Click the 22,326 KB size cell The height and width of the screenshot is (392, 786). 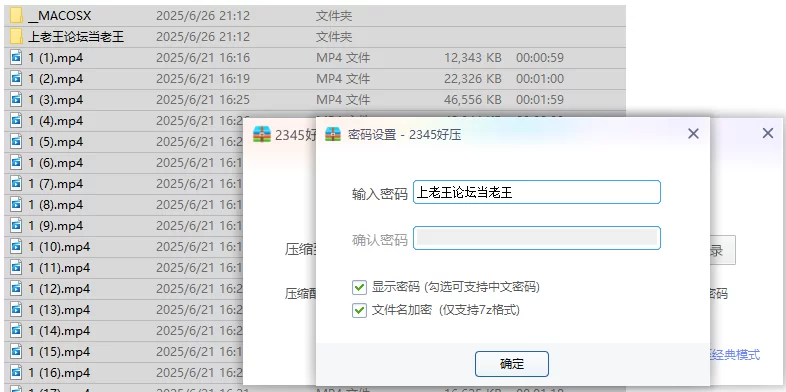(x=473, y=79)
